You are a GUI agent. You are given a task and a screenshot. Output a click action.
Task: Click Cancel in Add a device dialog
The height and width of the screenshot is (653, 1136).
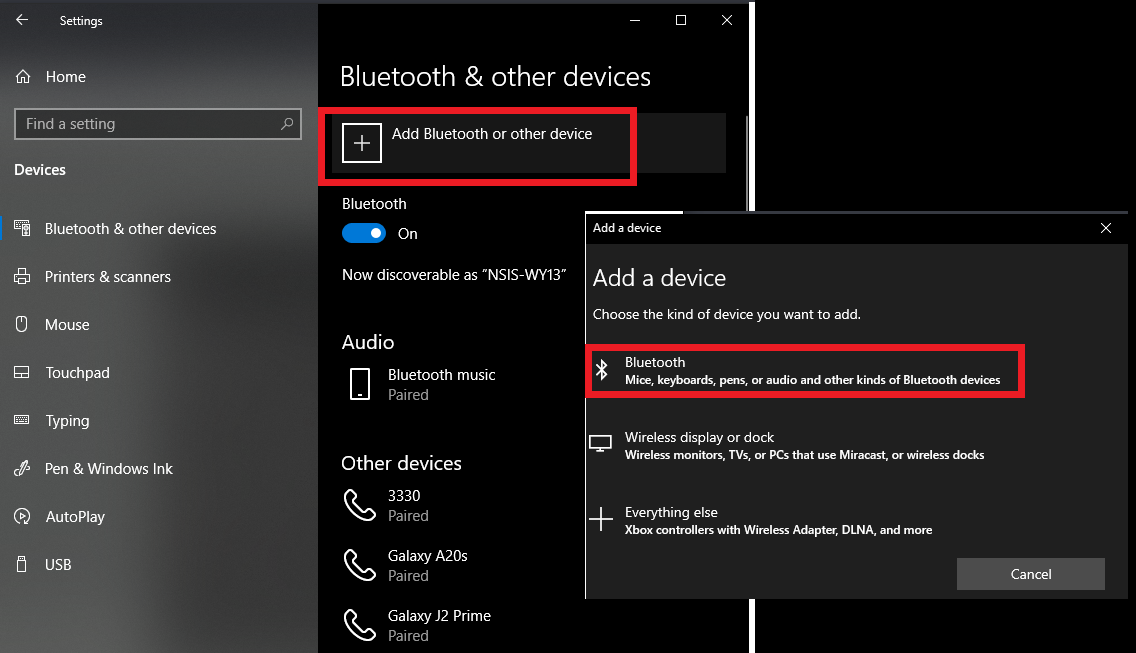[1030, 574]
